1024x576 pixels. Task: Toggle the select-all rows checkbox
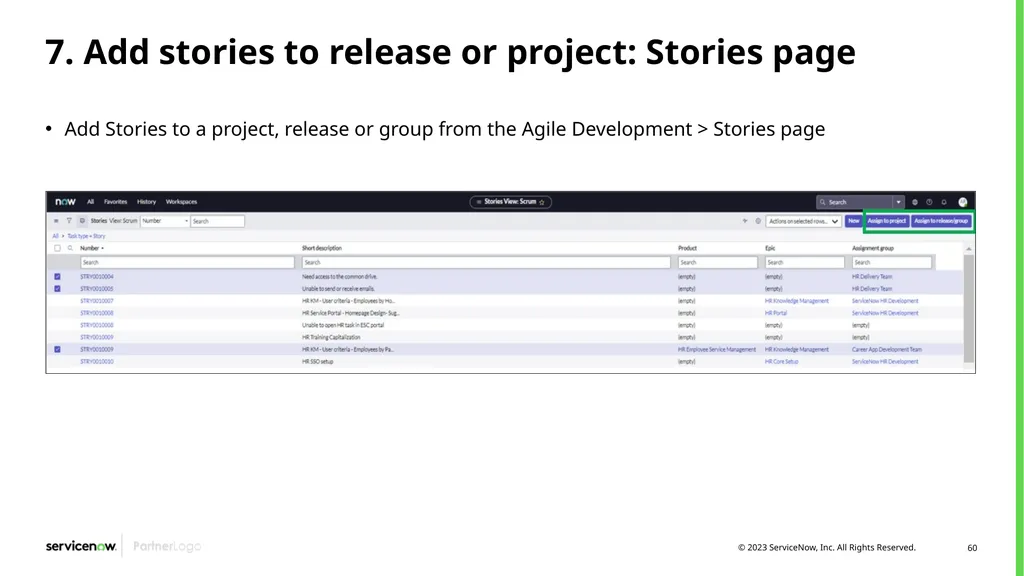pos(57,248)
